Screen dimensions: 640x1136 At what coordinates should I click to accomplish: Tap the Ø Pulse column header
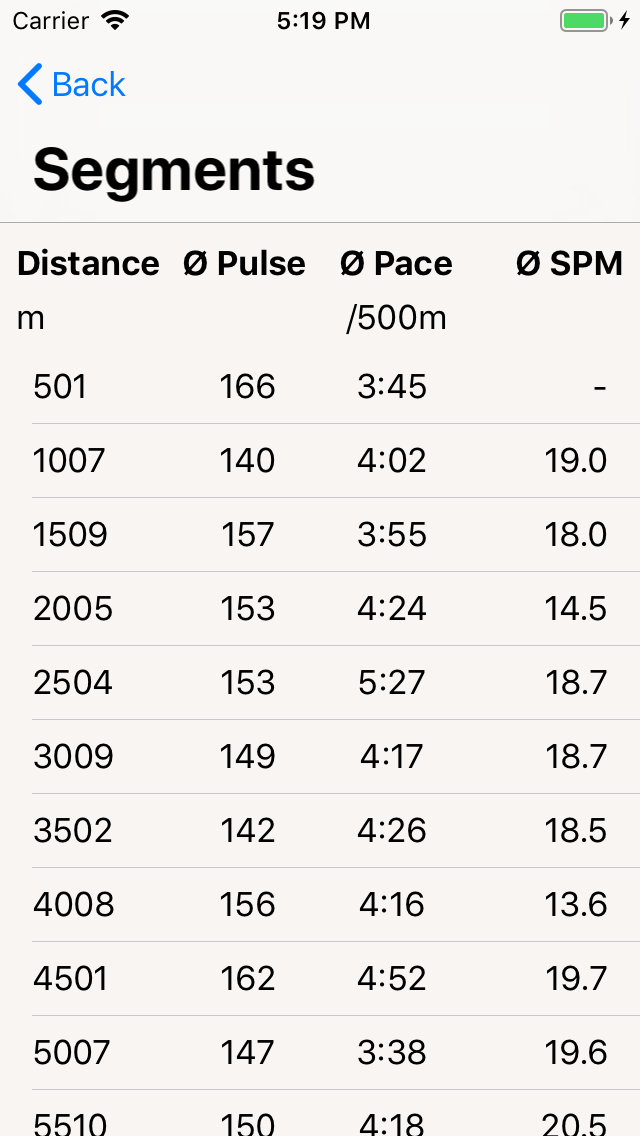[x=244, y=263]
